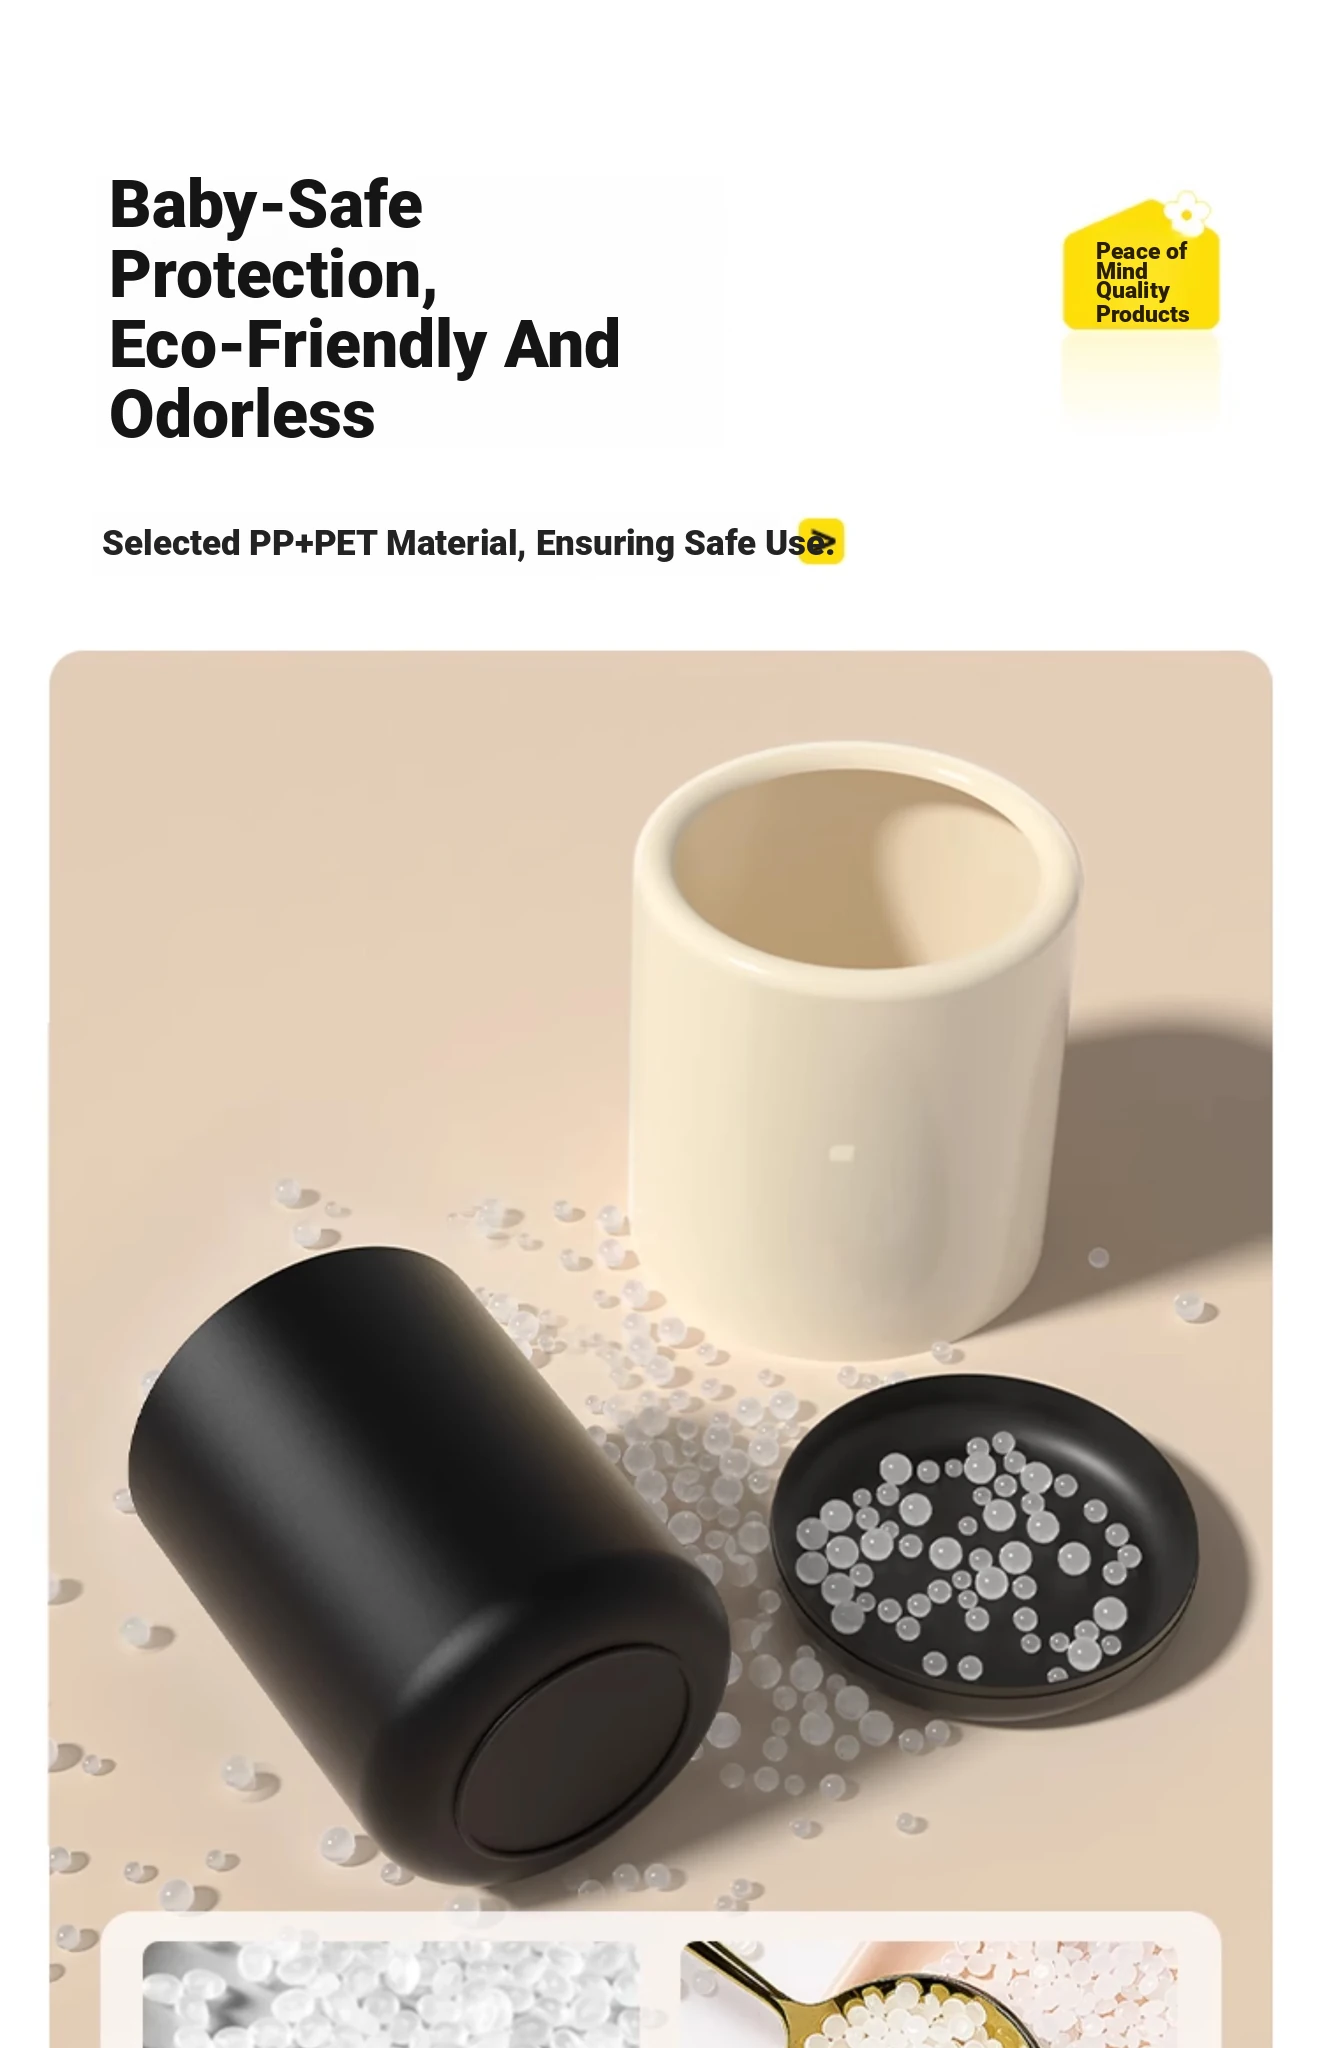
Task: Click the white thumbnail panel strip
Action: (661, 1981)
